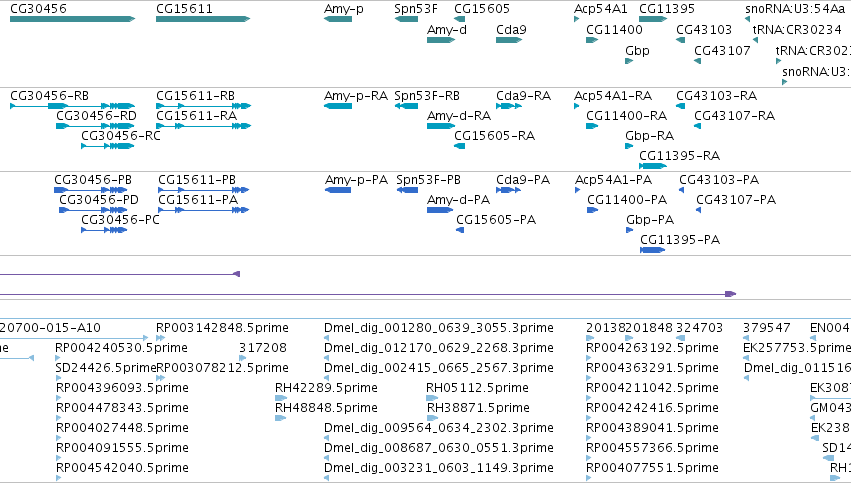Select the CG30456 gene feature

tap(72, 19)
